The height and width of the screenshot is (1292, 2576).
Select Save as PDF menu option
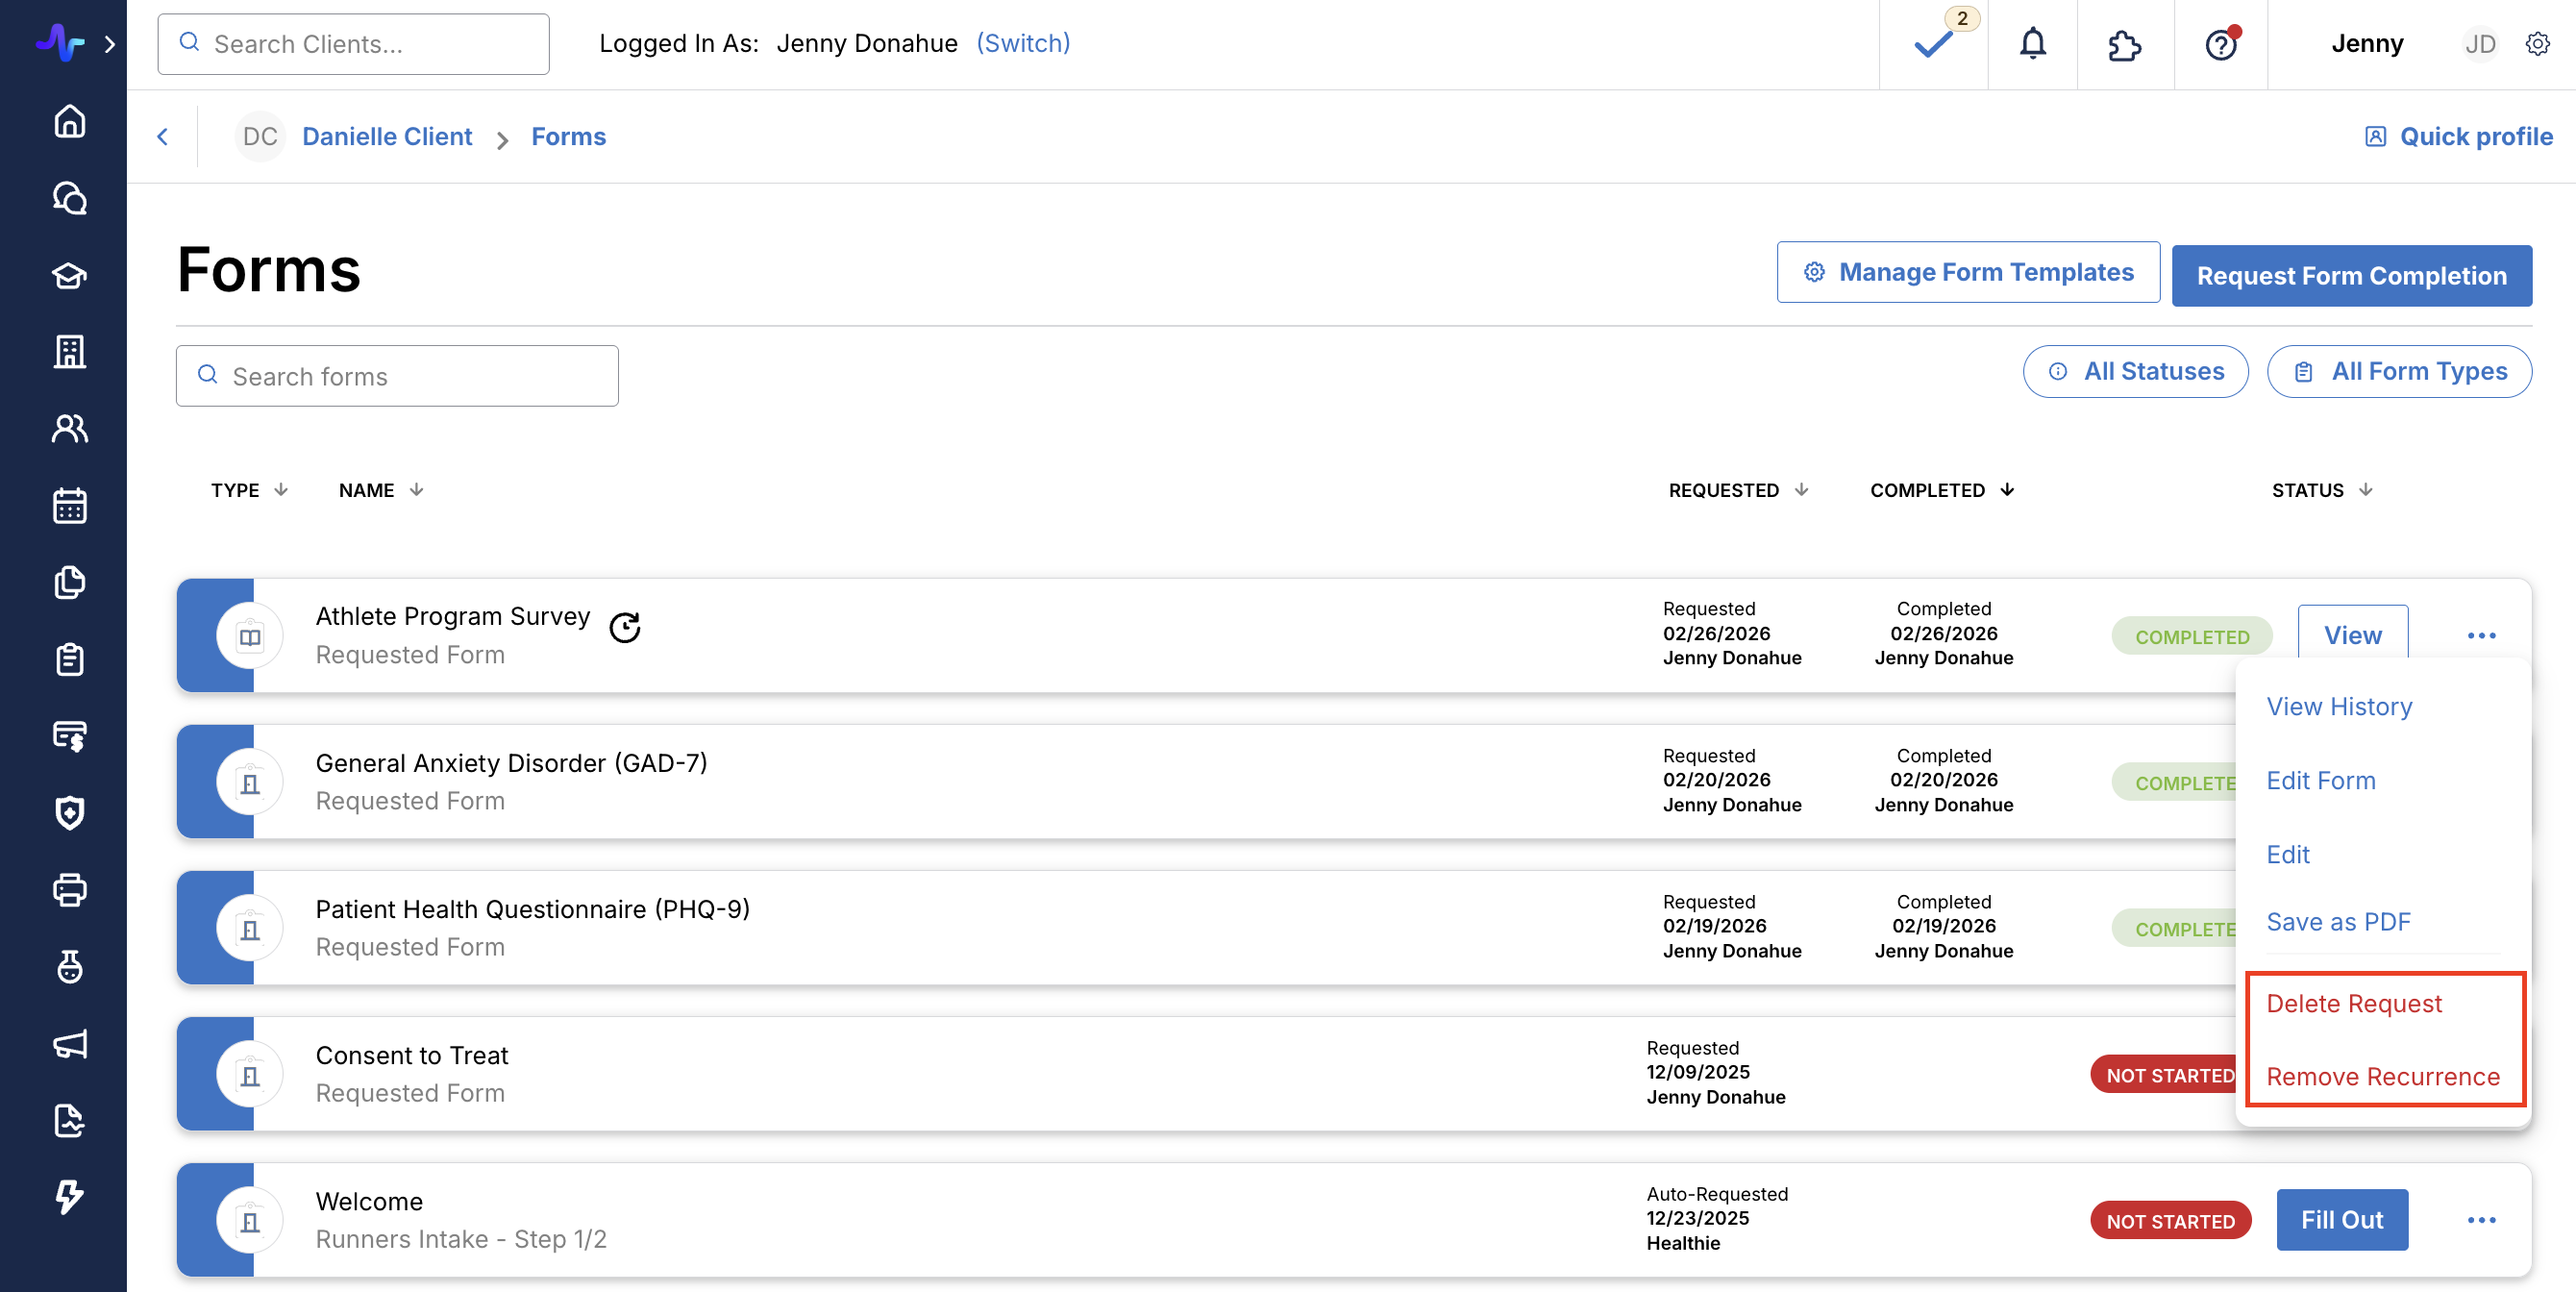(2338, 922)
